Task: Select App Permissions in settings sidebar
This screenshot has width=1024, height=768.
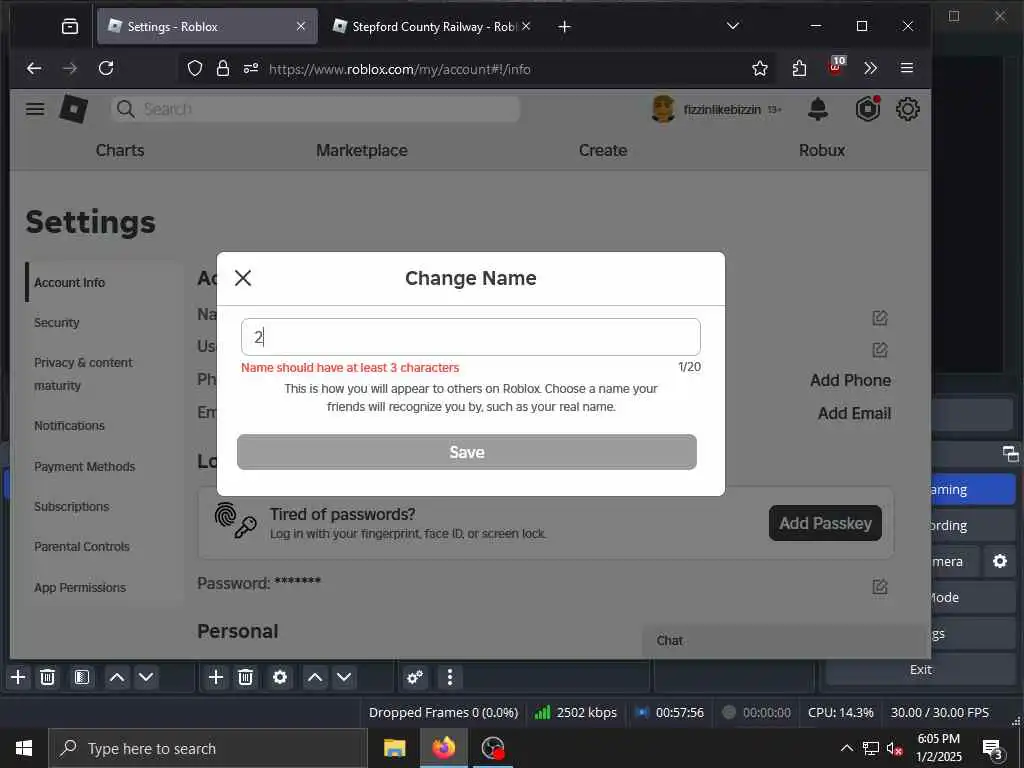Action: click(80, 588)
